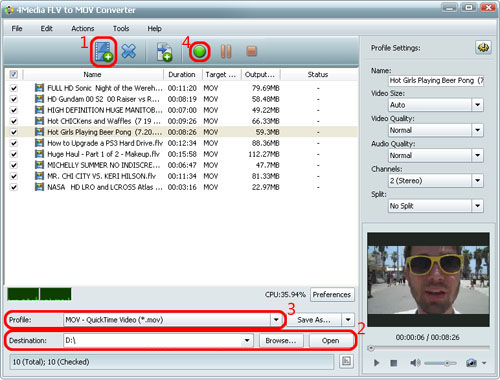The height and width of the screenshot is (380, 500).
Task: Open the Channels dropdown
Action: [477, 181]
